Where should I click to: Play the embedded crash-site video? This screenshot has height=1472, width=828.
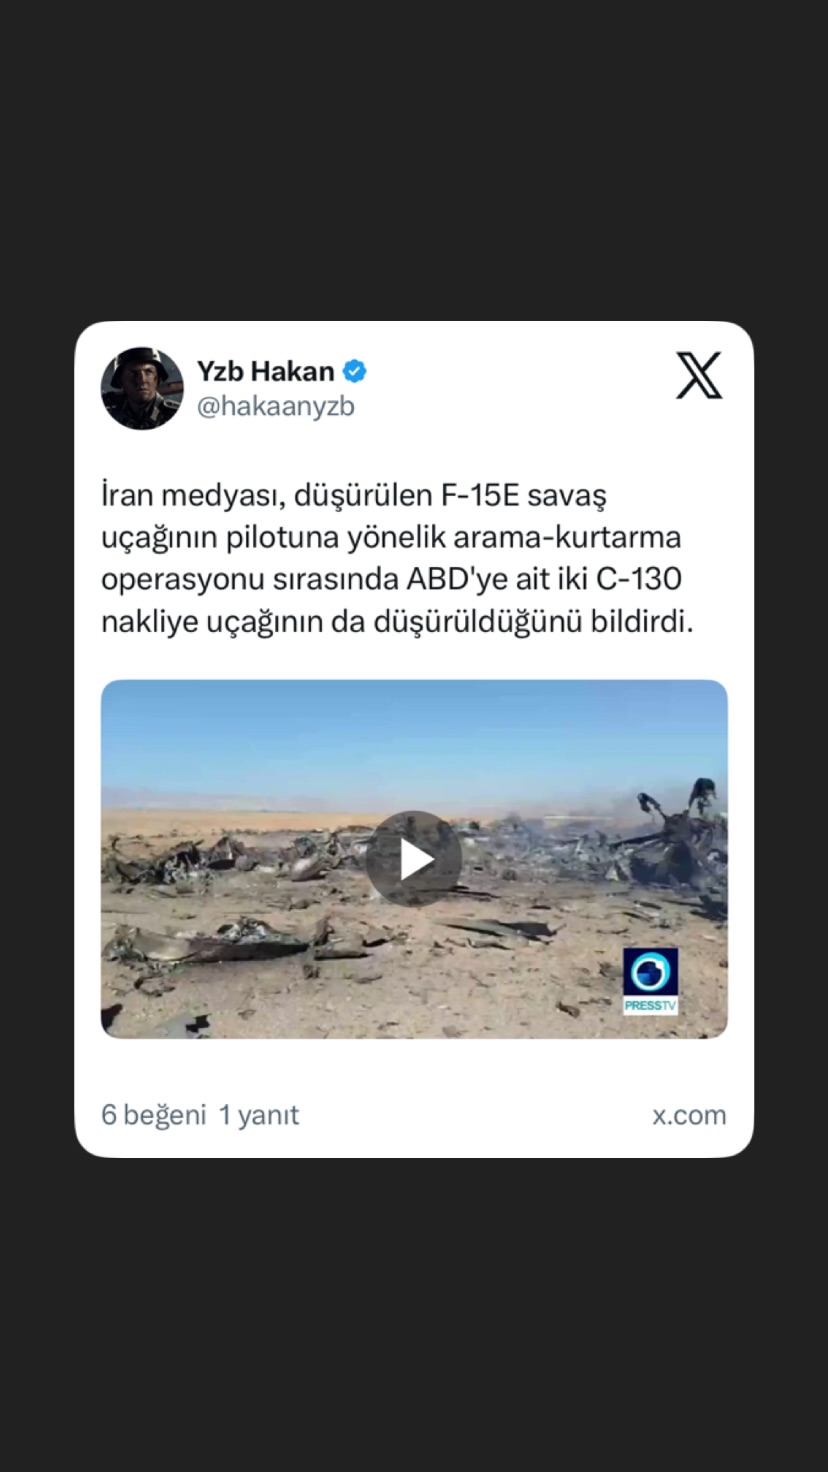point(413,858)
